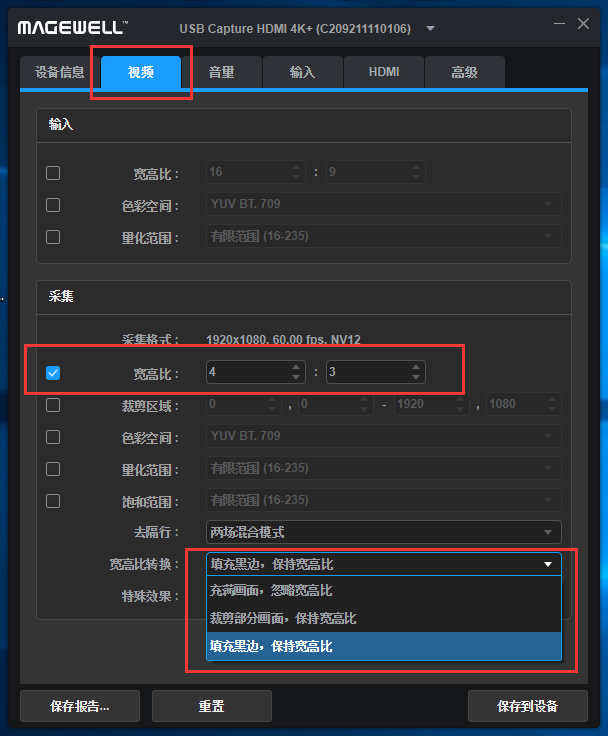Increase capture aspect height value 3
This screenshot has width=608, height=736.
point(416,367)
